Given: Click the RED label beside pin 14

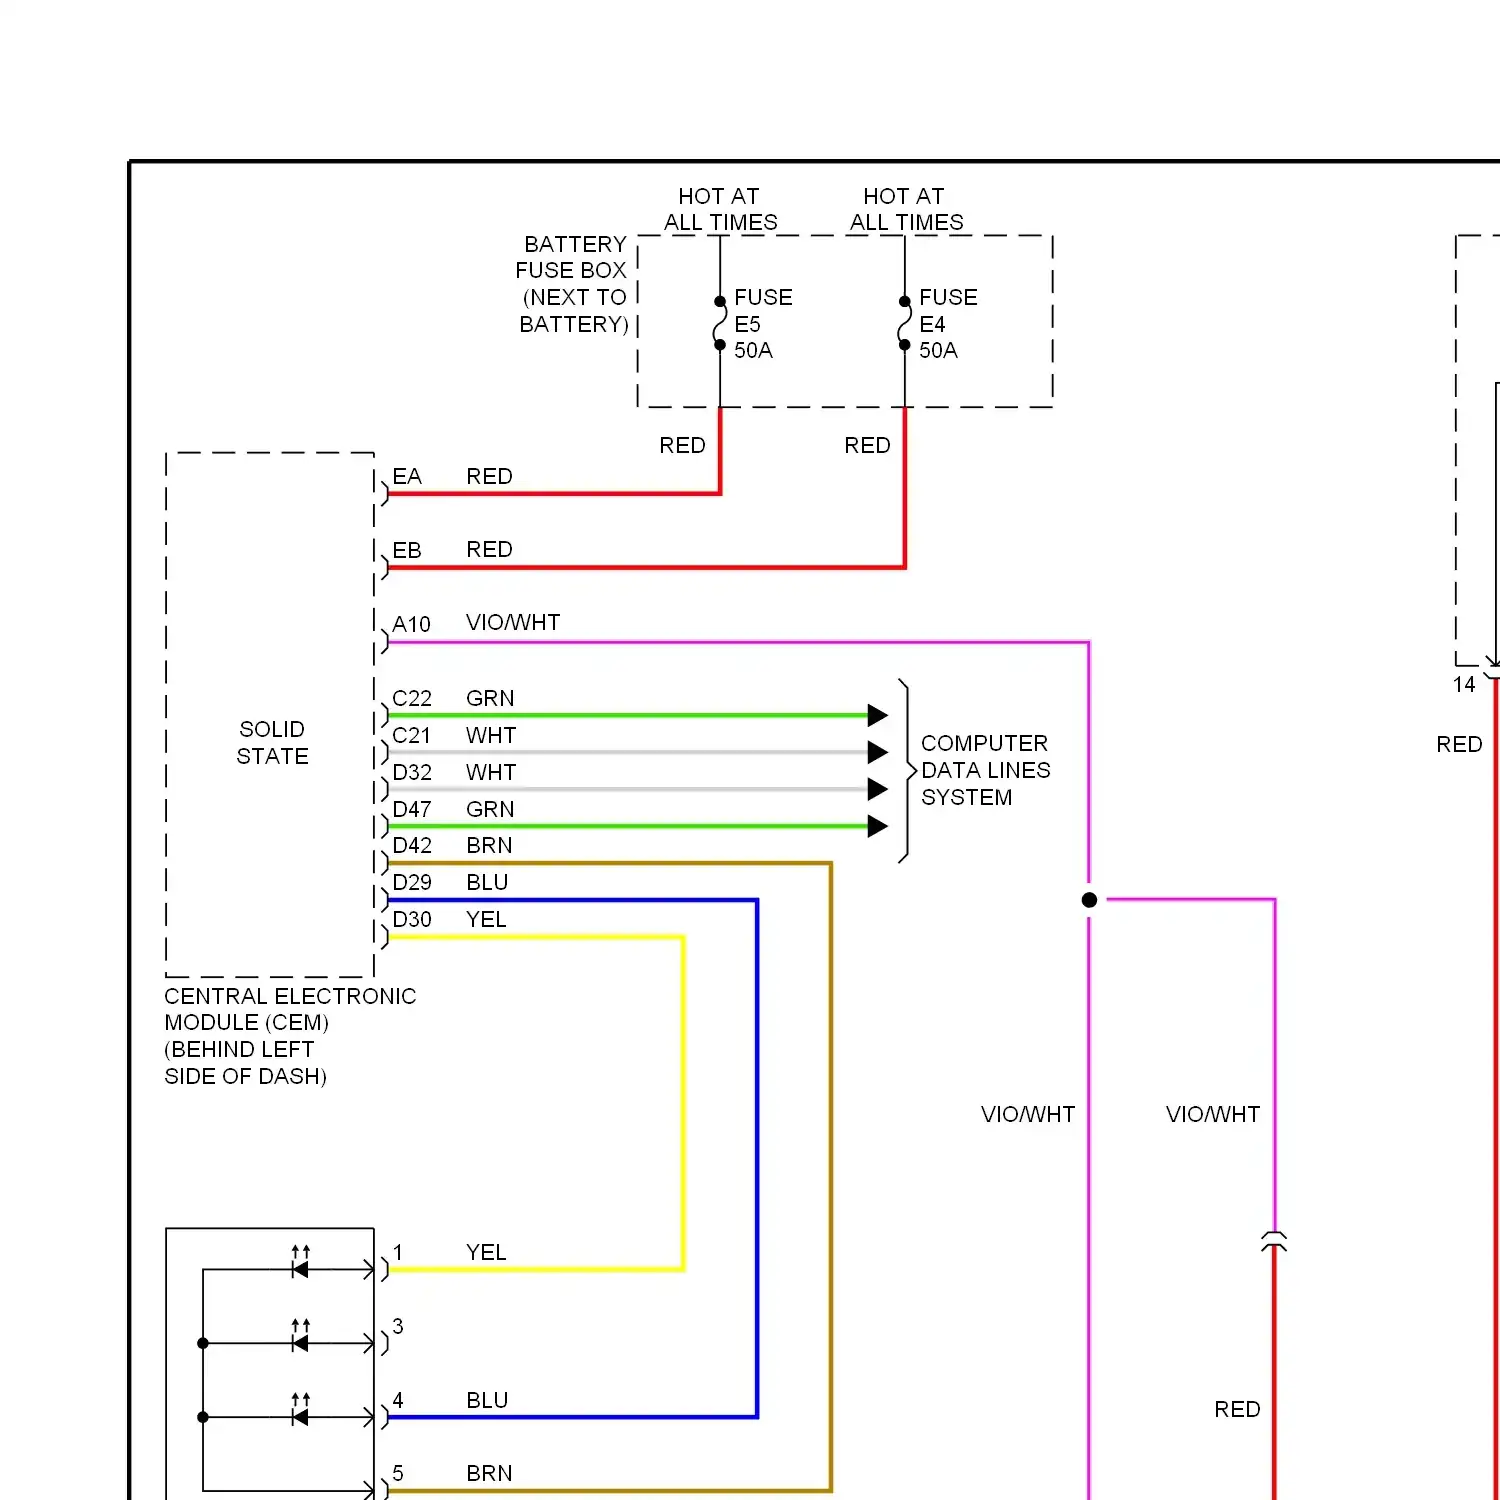Looking at the screenshot, I should pyautogui.click(x=1459, y=744).
